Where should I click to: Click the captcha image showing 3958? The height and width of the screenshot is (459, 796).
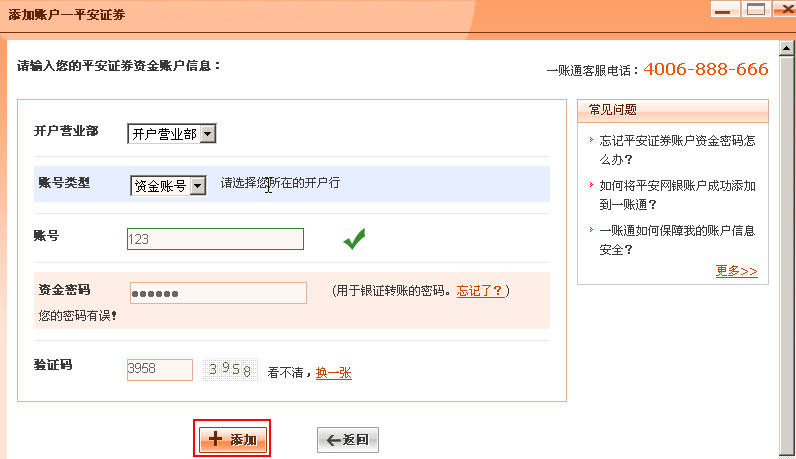[x=231, y=370]
